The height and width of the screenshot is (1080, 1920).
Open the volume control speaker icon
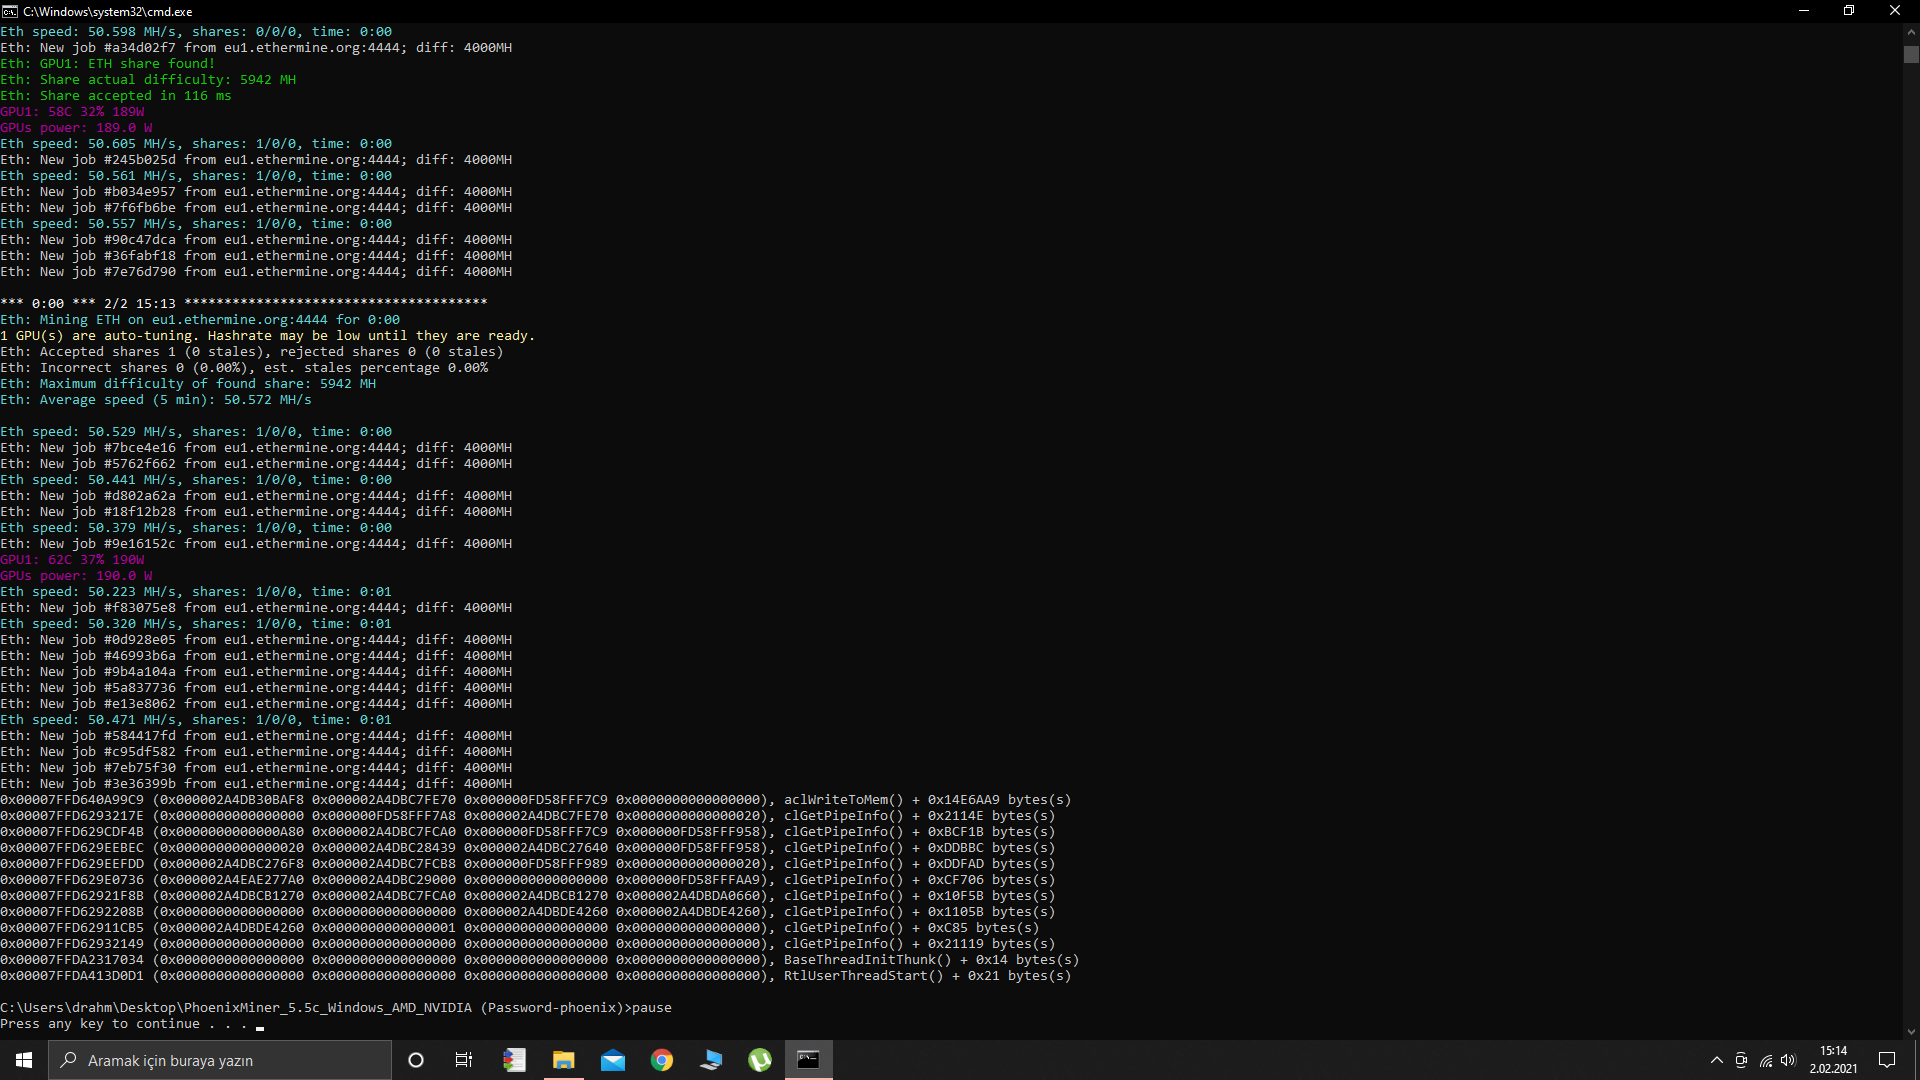pyautogui.click(x=1788, y=1060)
